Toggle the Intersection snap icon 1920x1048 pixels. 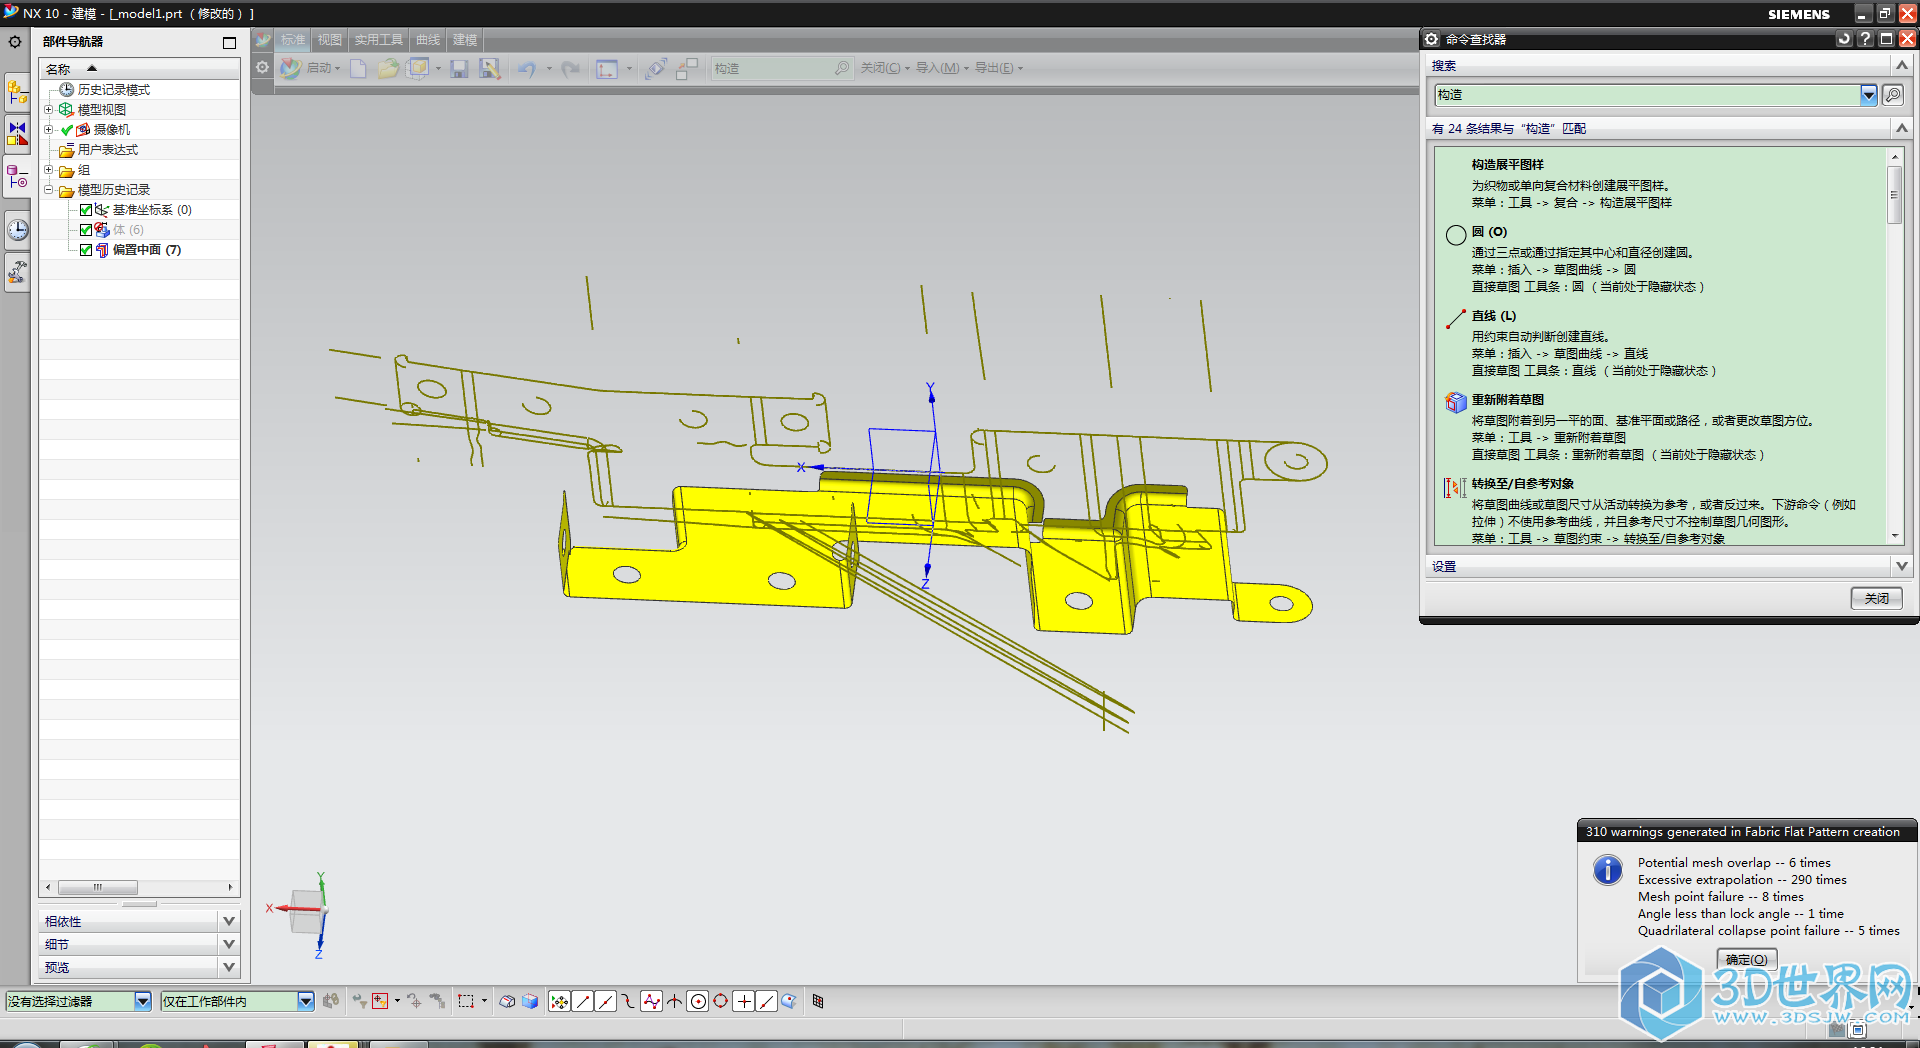(674, 1001)
